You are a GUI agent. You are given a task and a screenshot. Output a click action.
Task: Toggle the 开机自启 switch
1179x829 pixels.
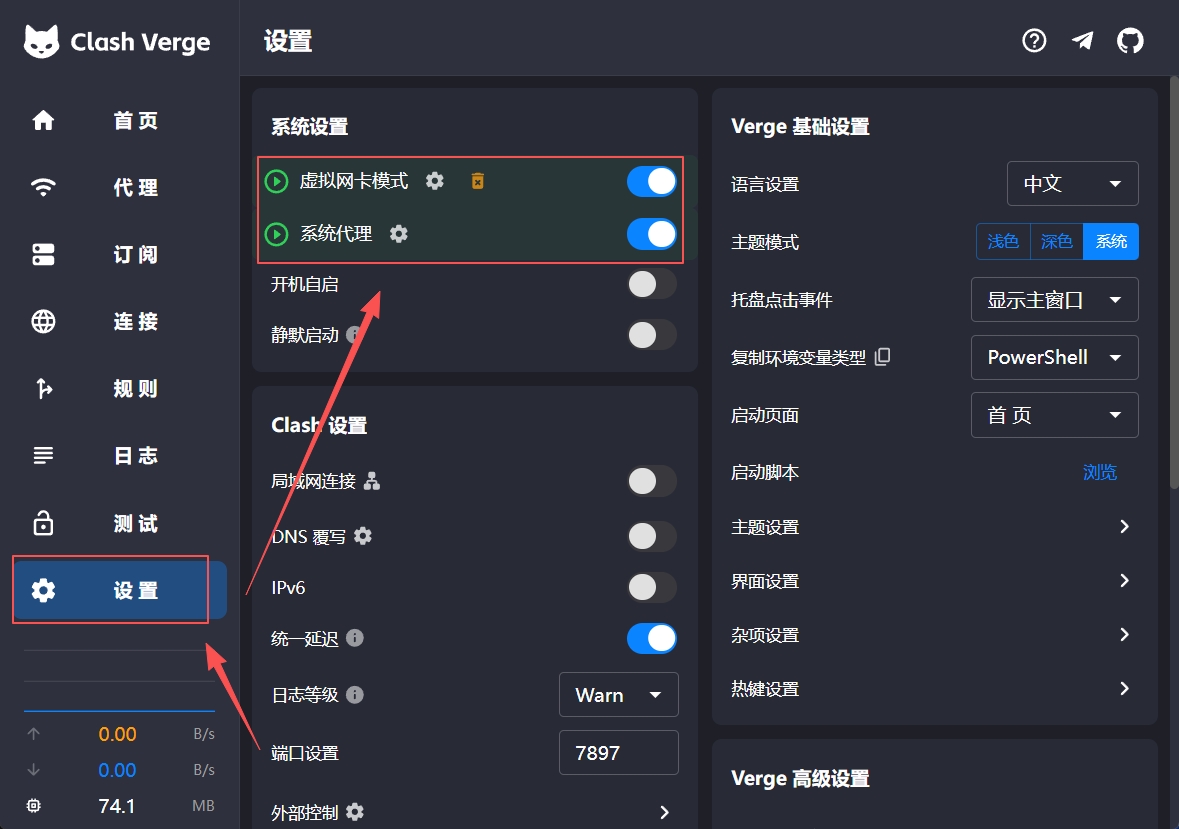pos(652,284)
